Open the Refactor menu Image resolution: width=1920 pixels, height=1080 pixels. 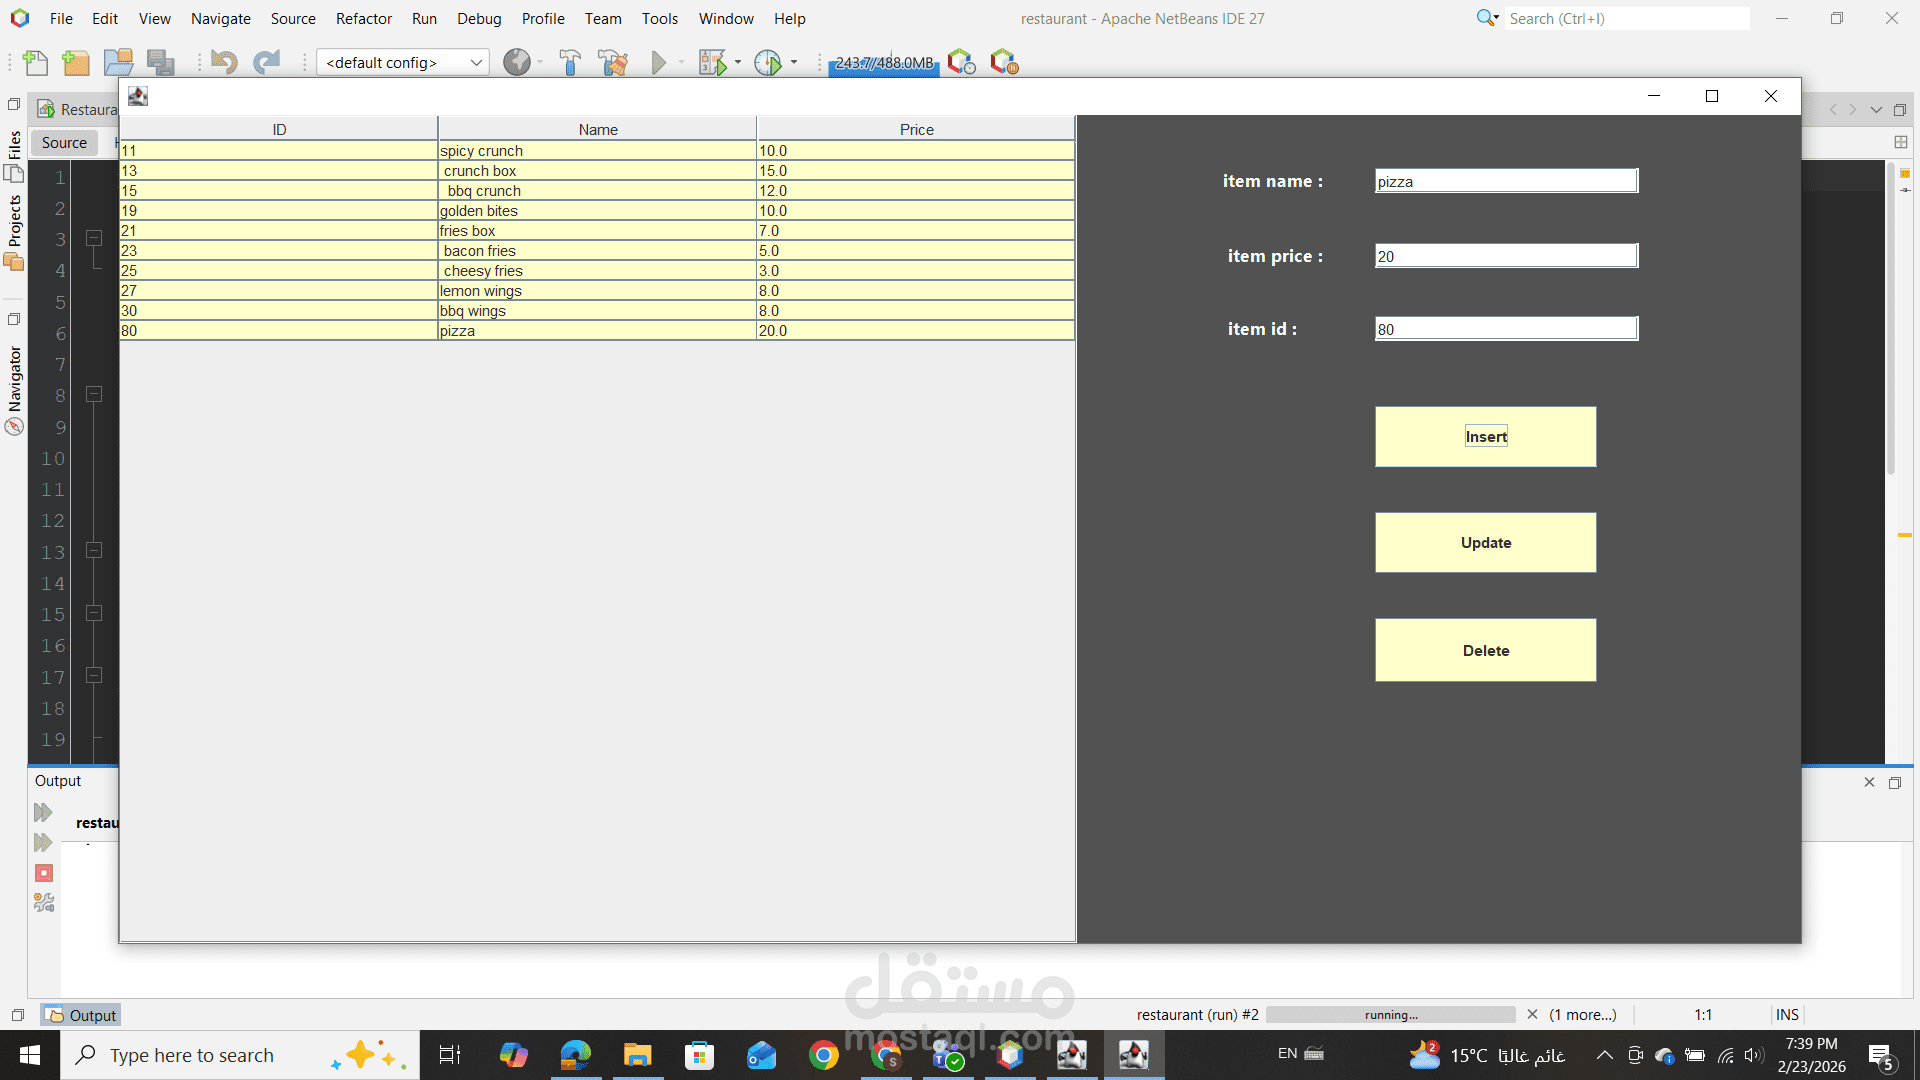pyautogui.click(x=363, y=18)
